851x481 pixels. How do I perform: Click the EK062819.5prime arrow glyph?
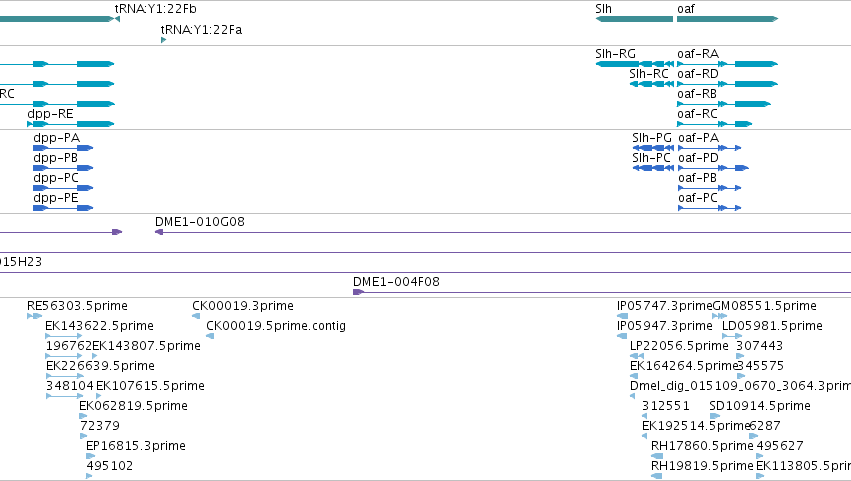click(83, 416)
